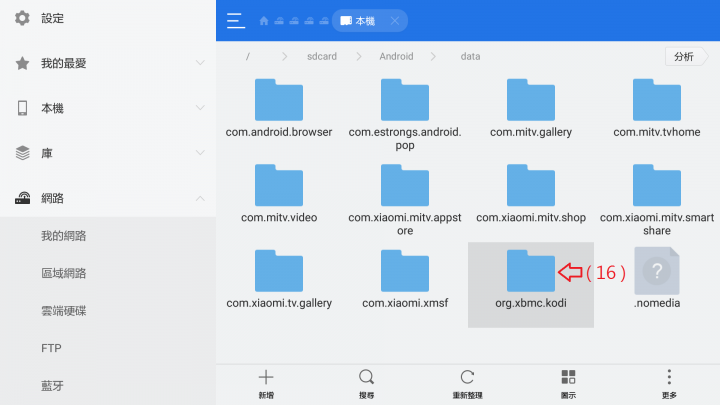Open the hamburger menu icon

(236, 21)
